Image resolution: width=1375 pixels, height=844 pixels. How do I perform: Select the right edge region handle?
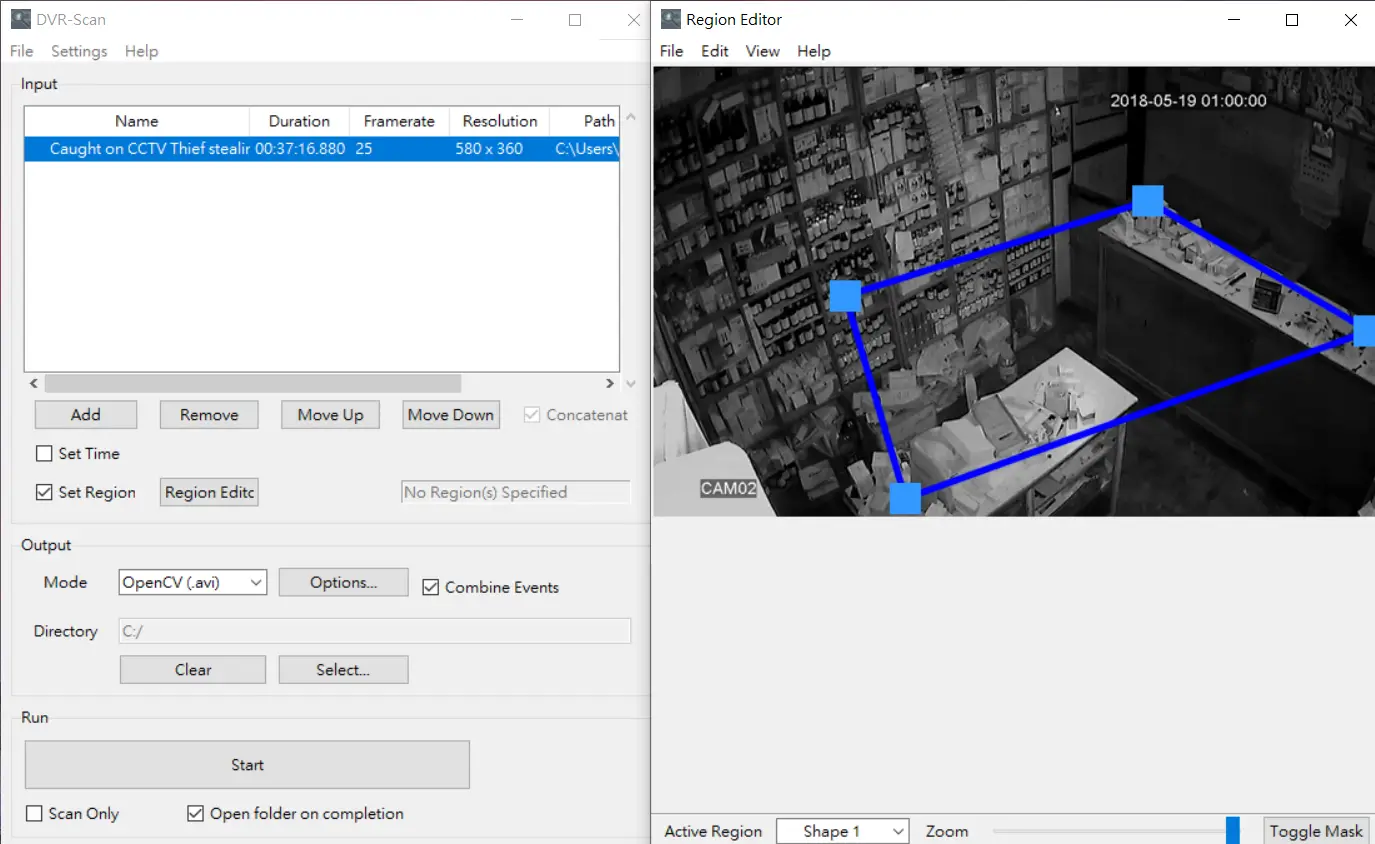[1365, 331]
